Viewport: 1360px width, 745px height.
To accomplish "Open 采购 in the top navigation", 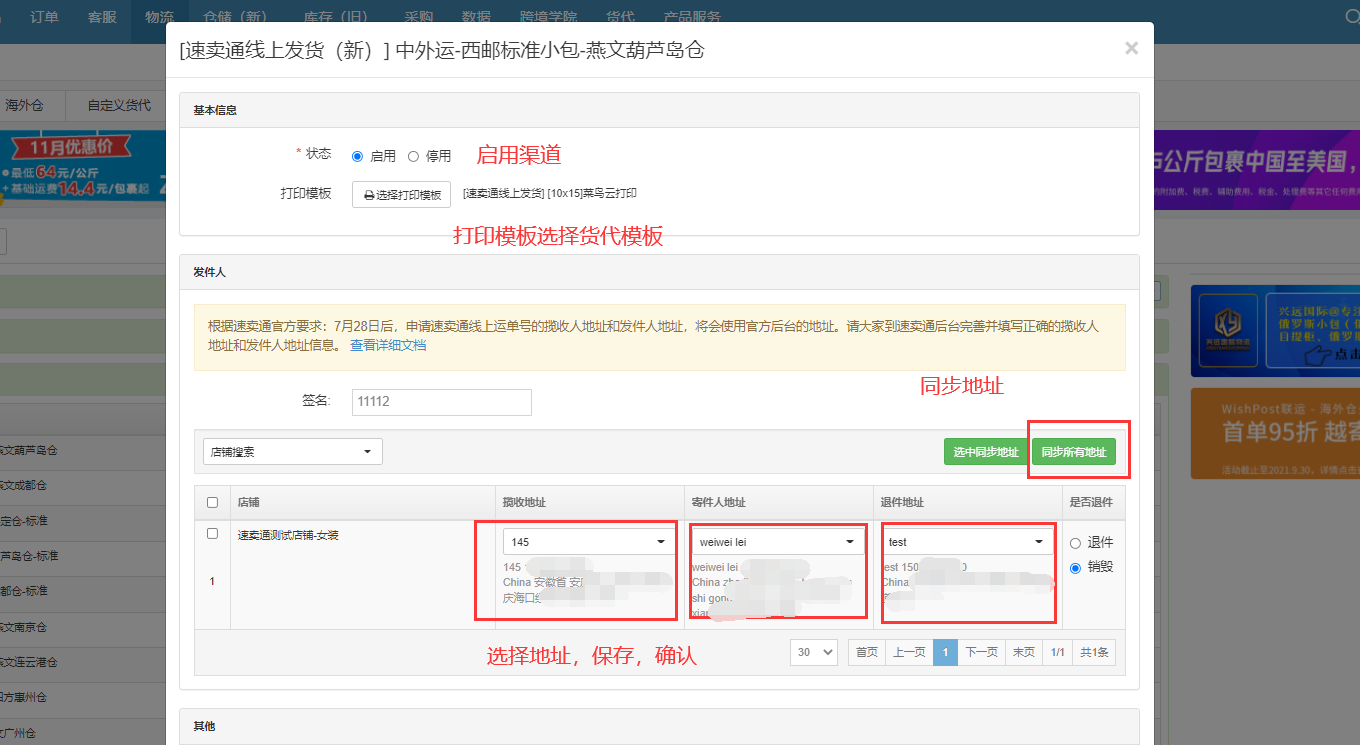I will click(419, 17).
